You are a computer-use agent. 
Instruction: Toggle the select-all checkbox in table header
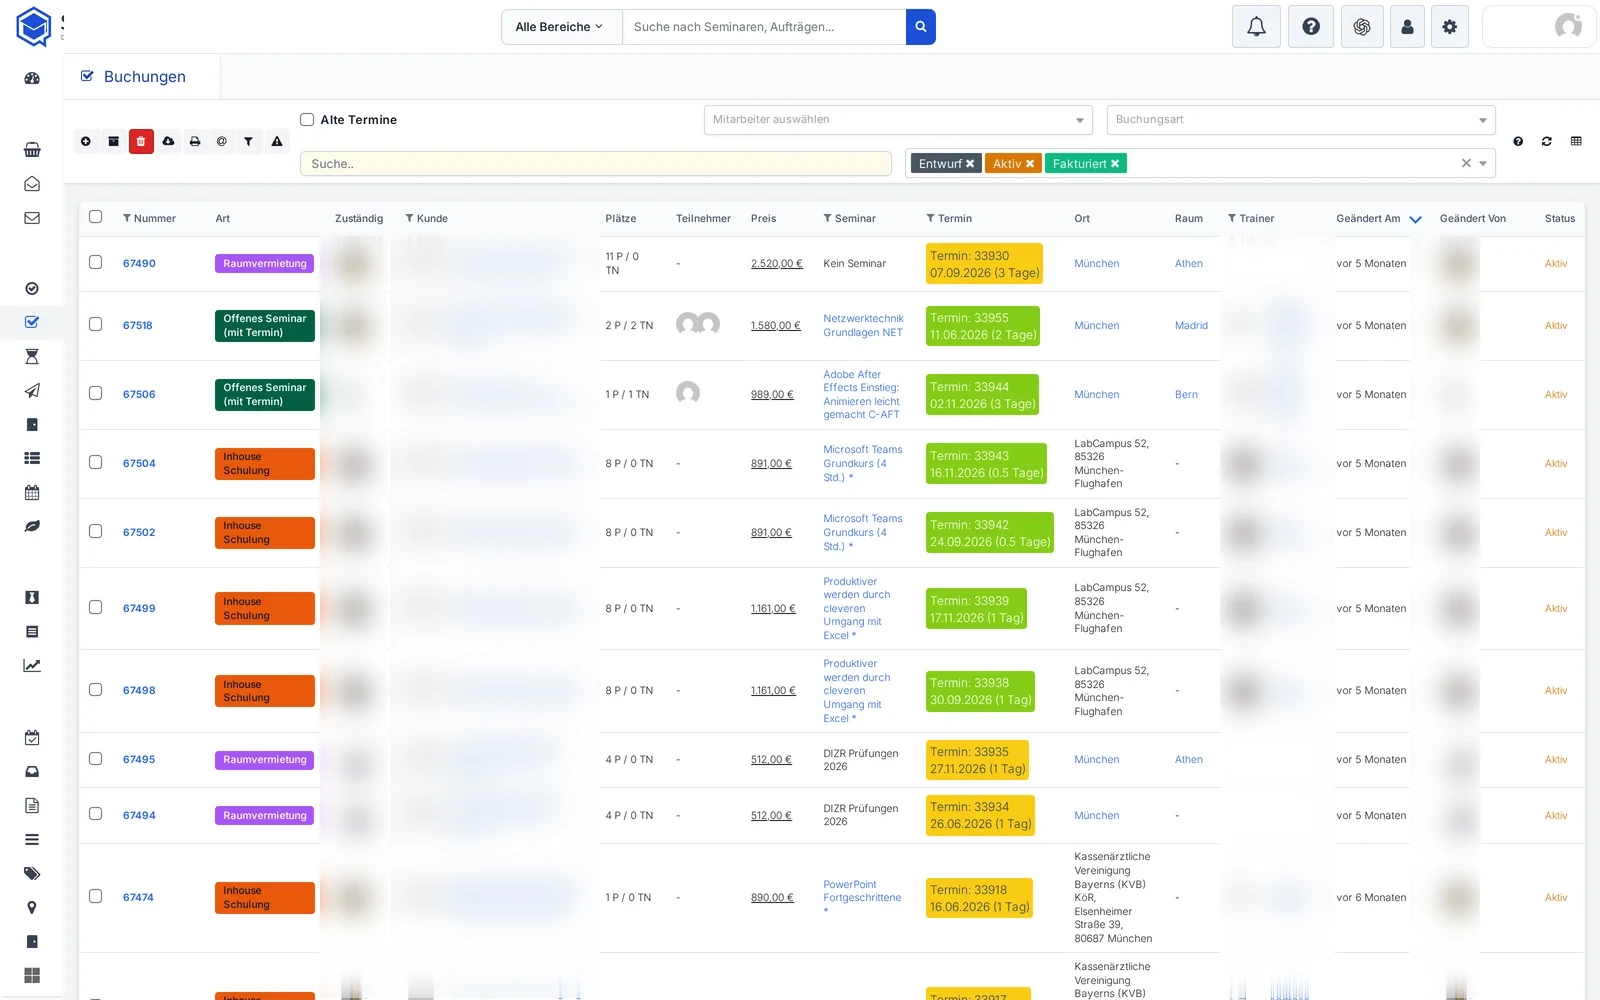96,217
